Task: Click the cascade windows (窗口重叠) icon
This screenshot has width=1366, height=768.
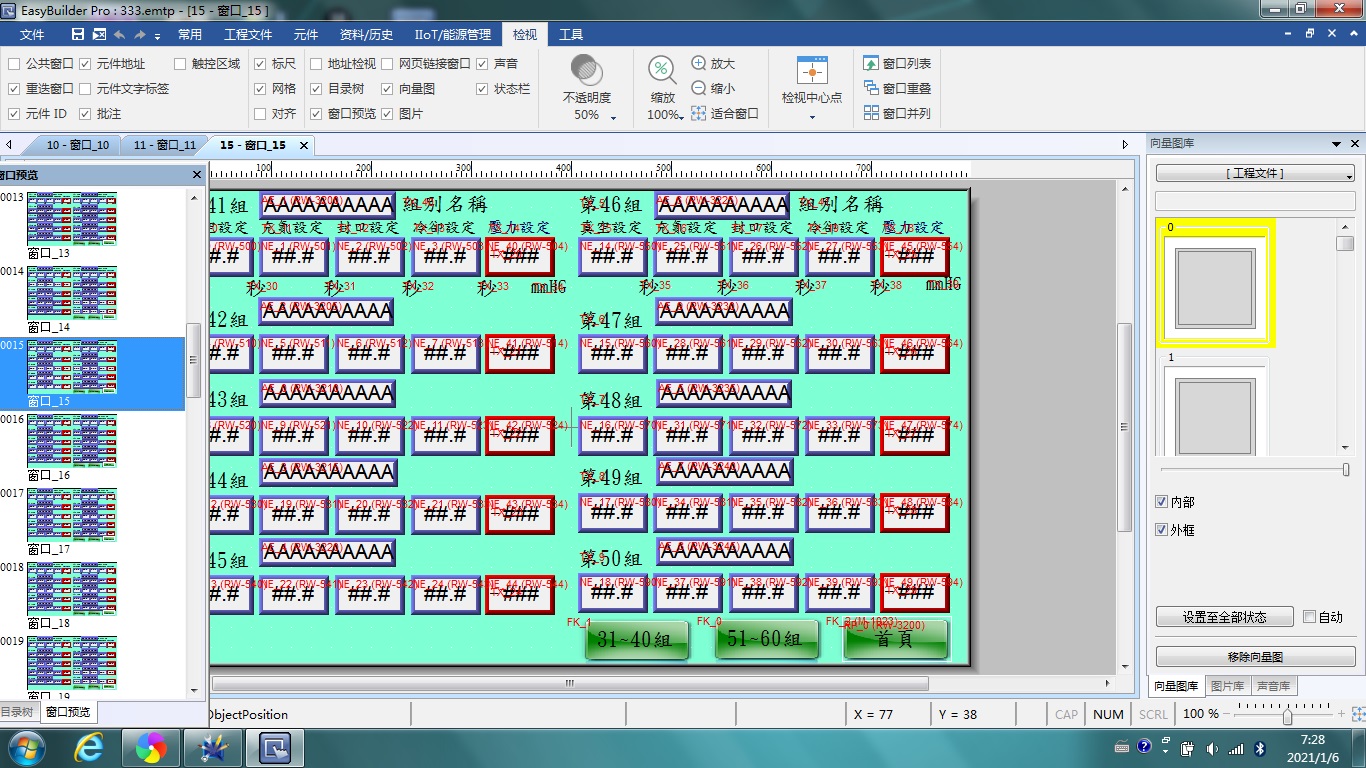Action: click(871, 88)
